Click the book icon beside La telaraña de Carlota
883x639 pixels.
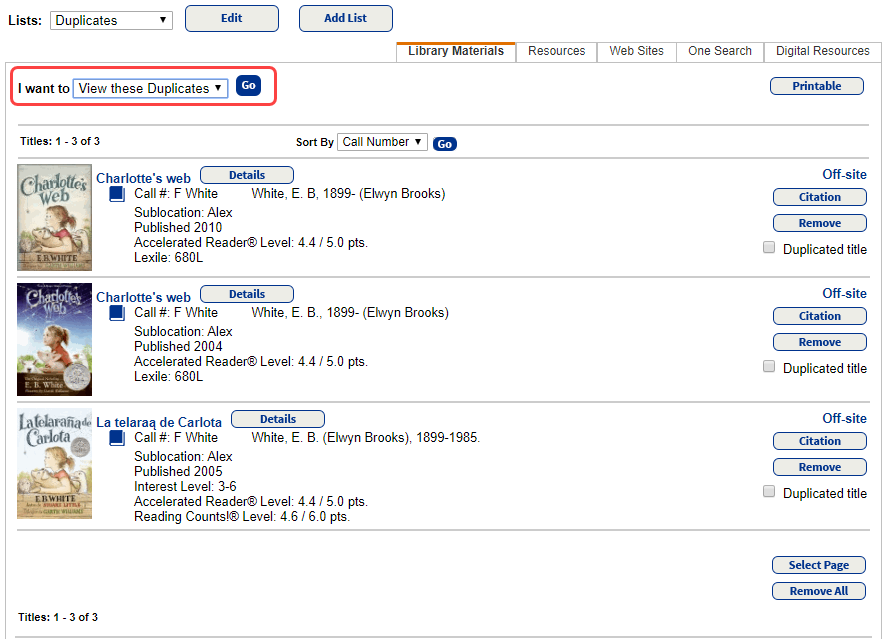117,438
